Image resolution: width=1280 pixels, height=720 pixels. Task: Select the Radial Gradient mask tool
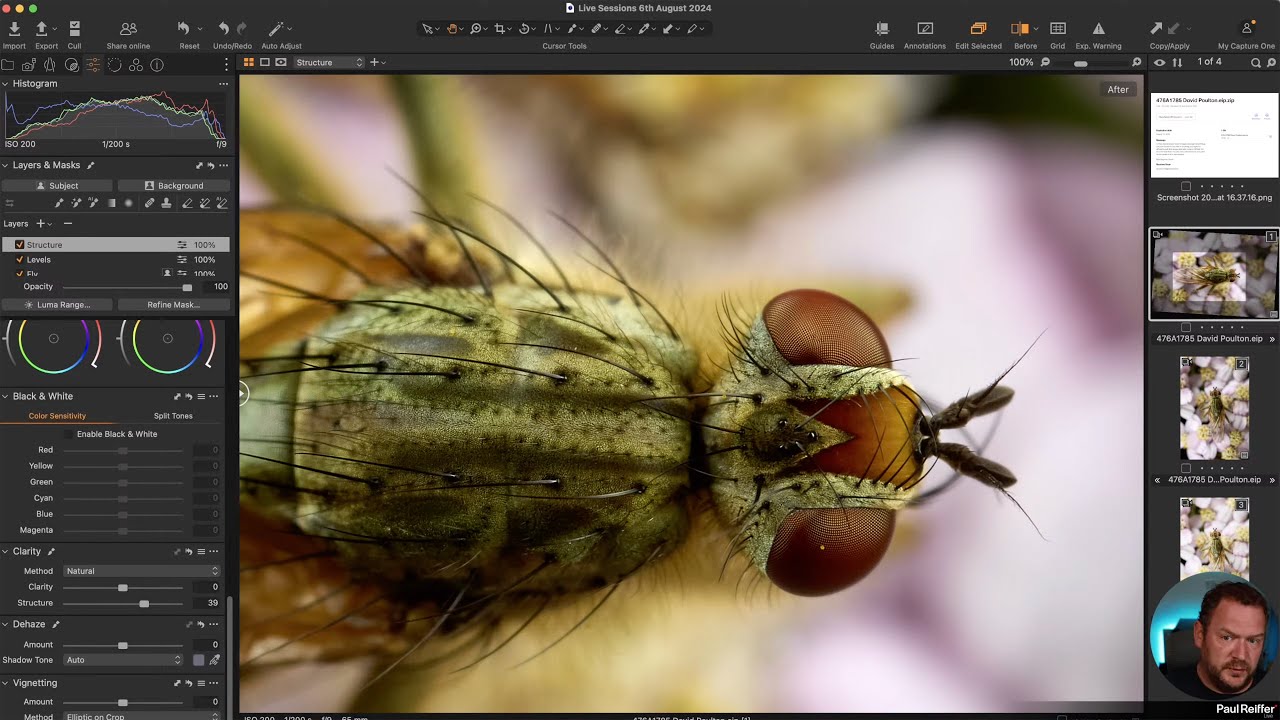point(128,203)
